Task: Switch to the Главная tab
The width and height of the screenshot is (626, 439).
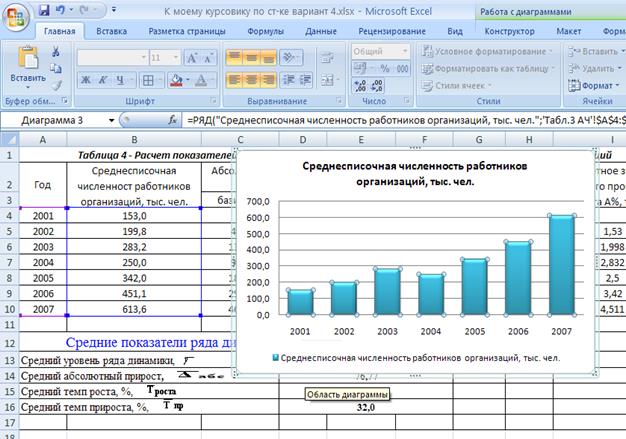Action: (59, 31)
